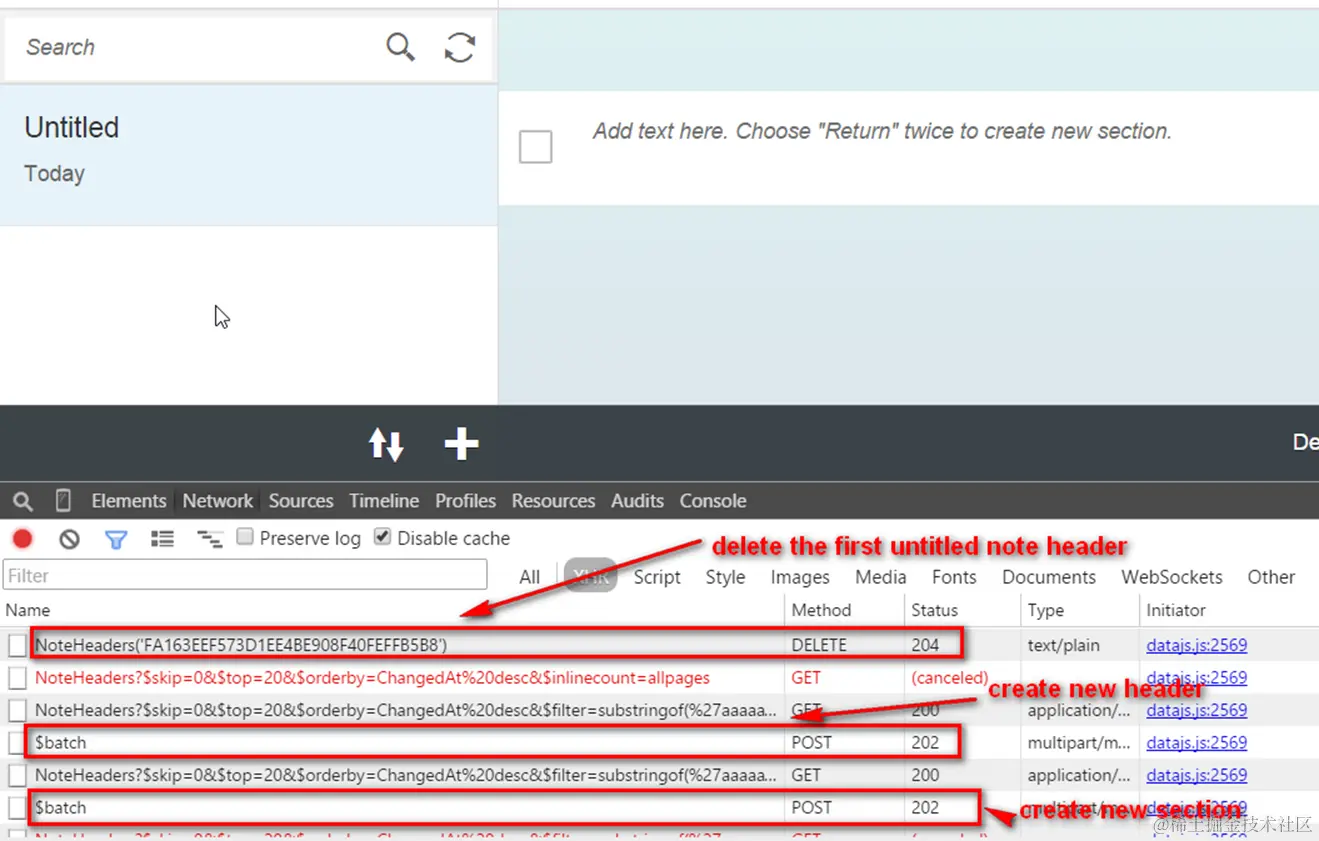Show only Documents requests

click(1049, 577)
